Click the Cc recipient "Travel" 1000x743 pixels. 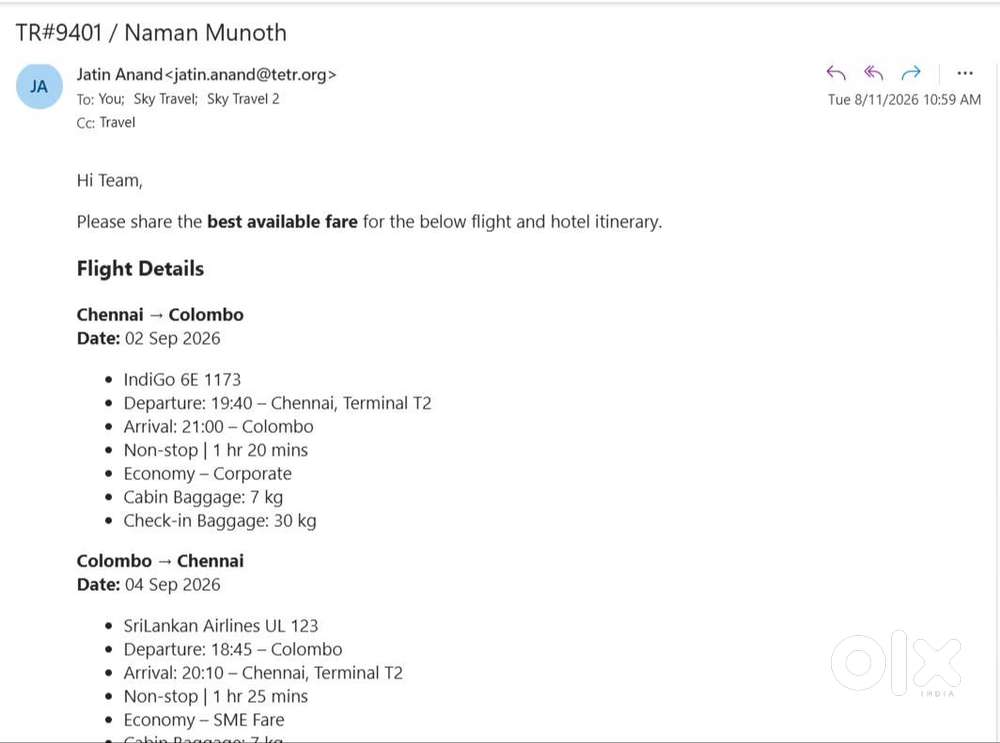117,122
